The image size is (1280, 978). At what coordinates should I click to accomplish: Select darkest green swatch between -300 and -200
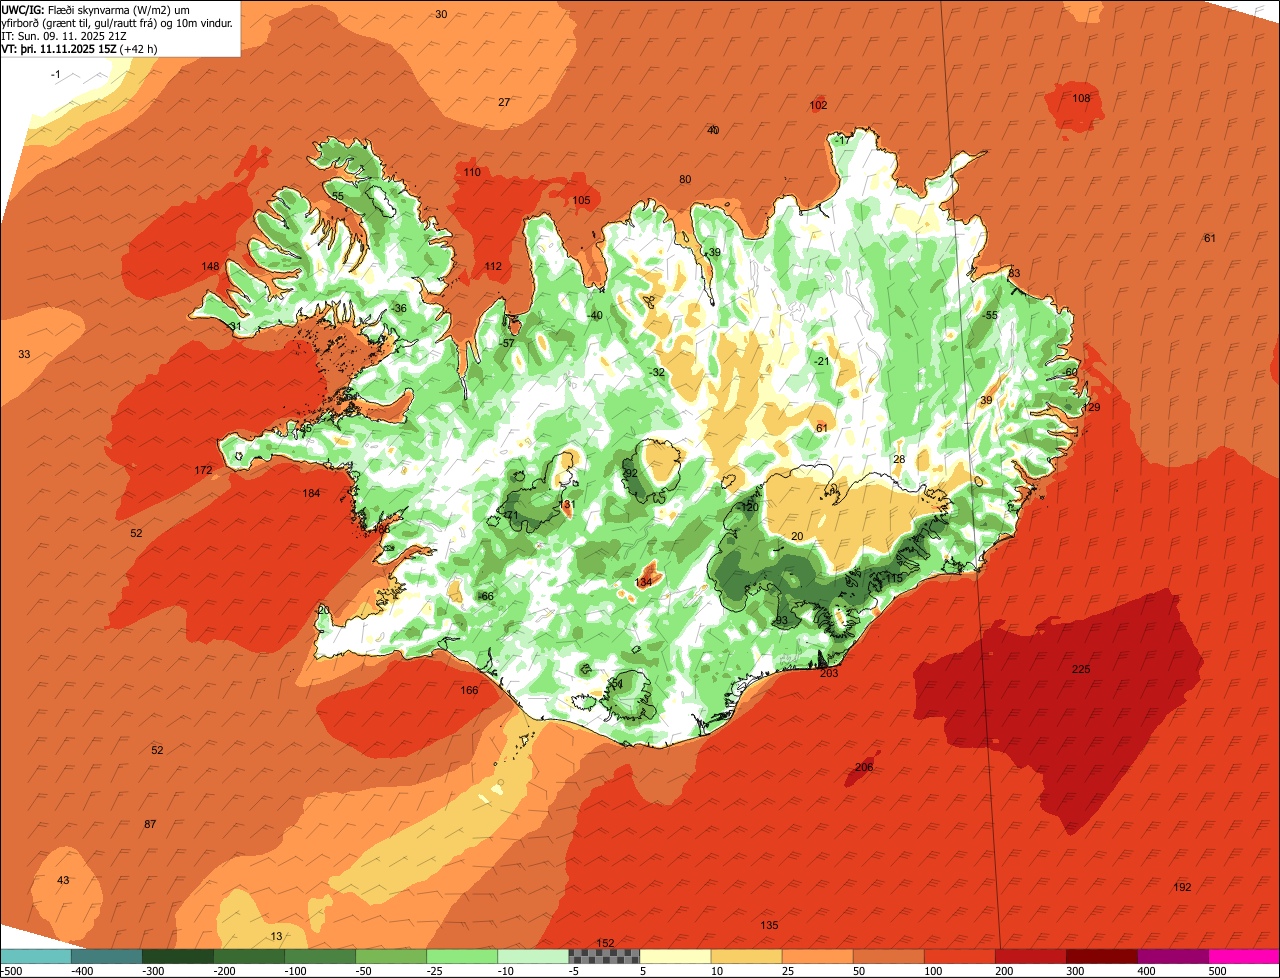178,956
